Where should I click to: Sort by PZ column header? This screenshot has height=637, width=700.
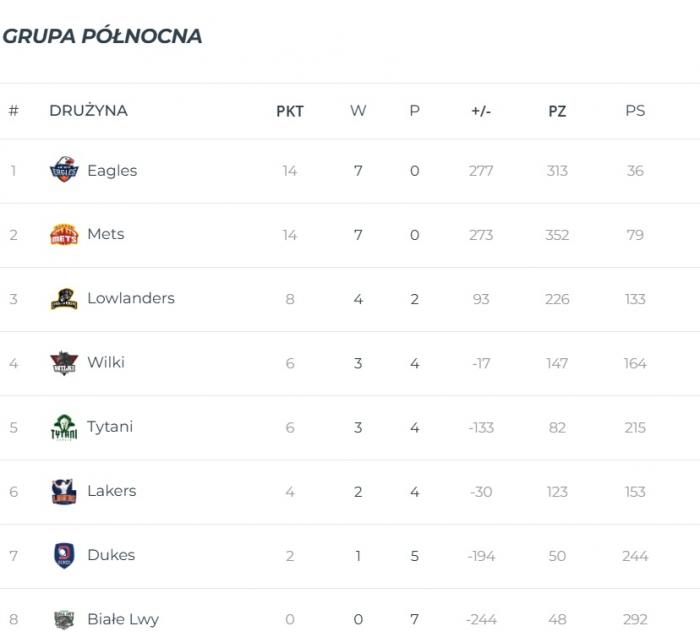tap(557, 111)
